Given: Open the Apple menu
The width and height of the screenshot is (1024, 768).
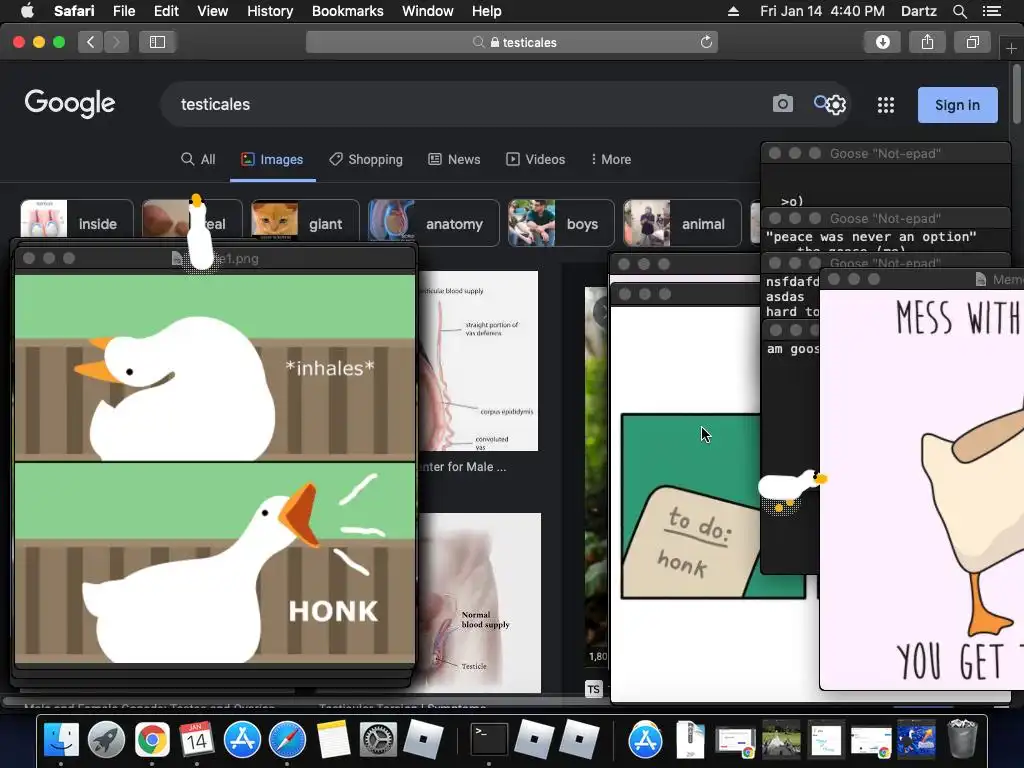Looking at the screenshot, I should pos(27,10).
